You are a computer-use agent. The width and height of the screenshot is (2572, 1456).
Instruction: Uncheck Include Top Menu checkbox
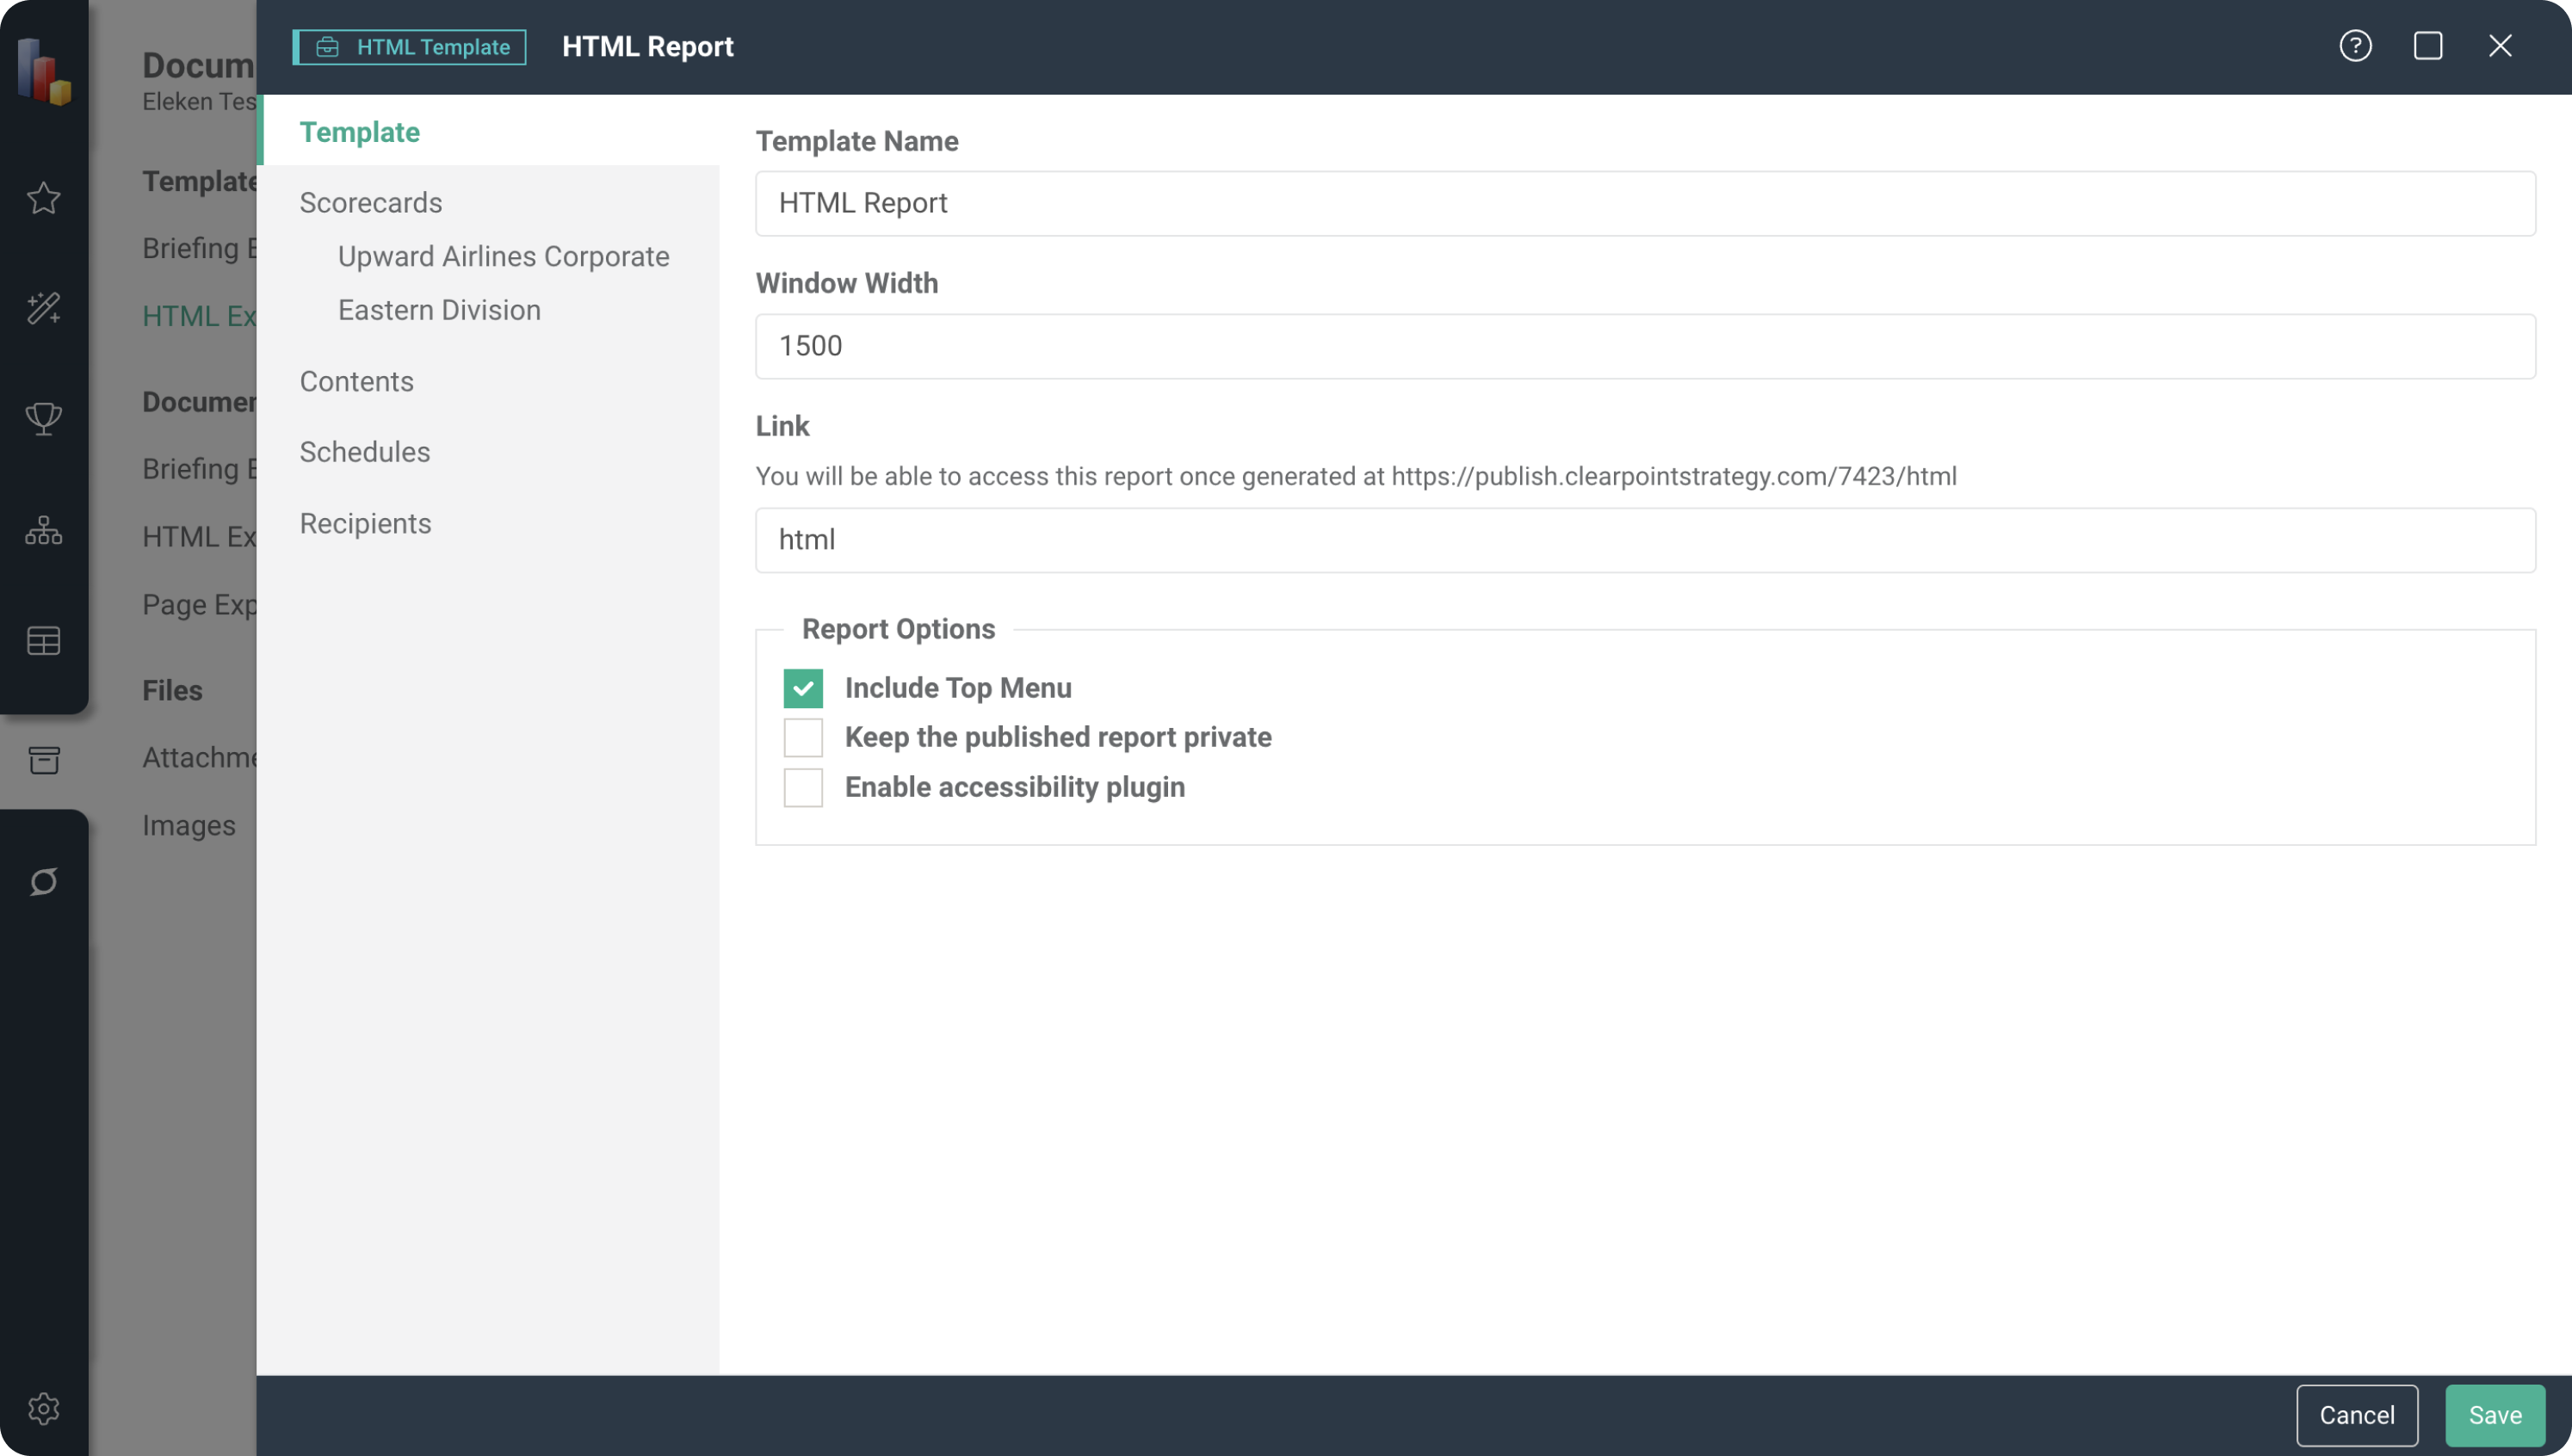803,688
